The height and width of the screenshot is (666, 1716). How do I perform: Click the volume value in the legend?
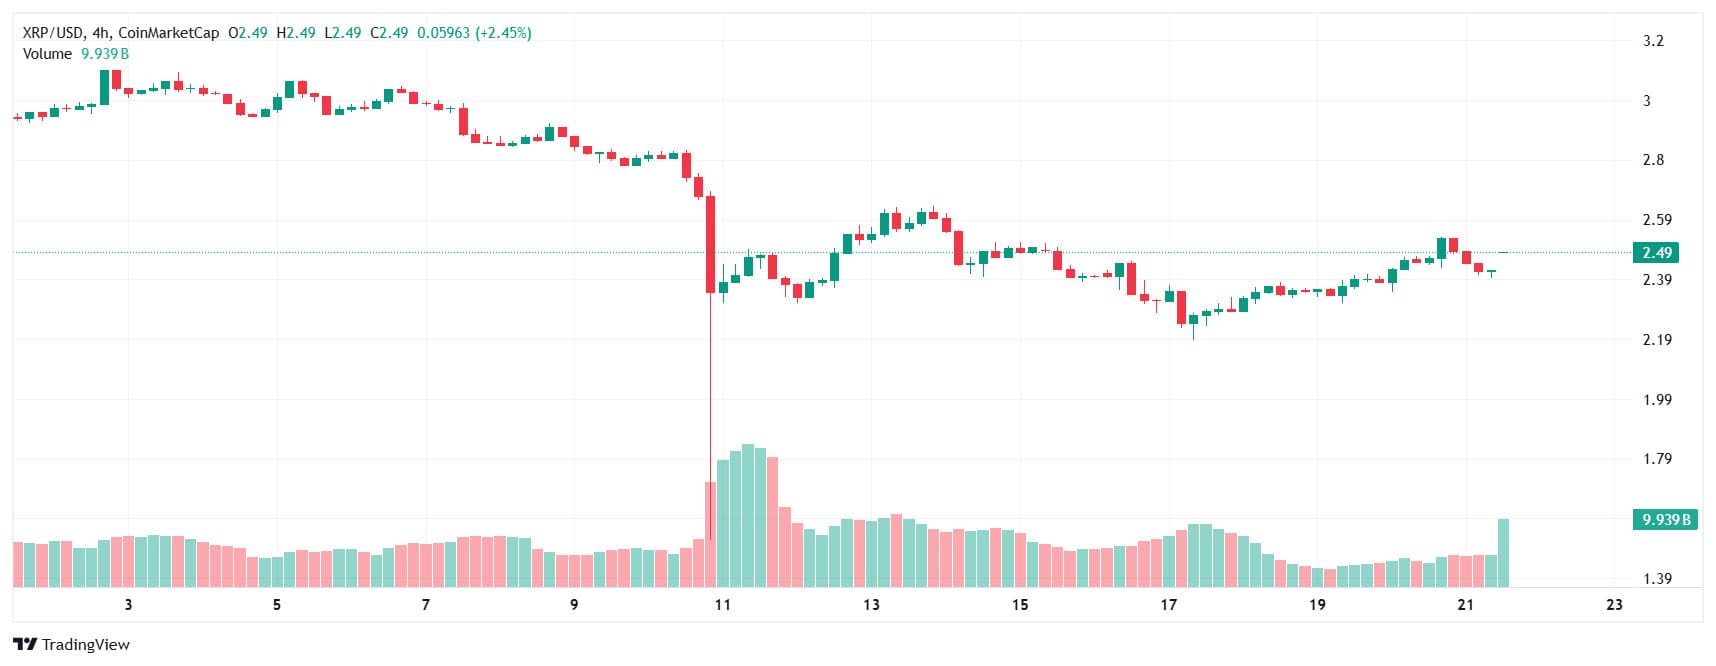pos(105,54)
